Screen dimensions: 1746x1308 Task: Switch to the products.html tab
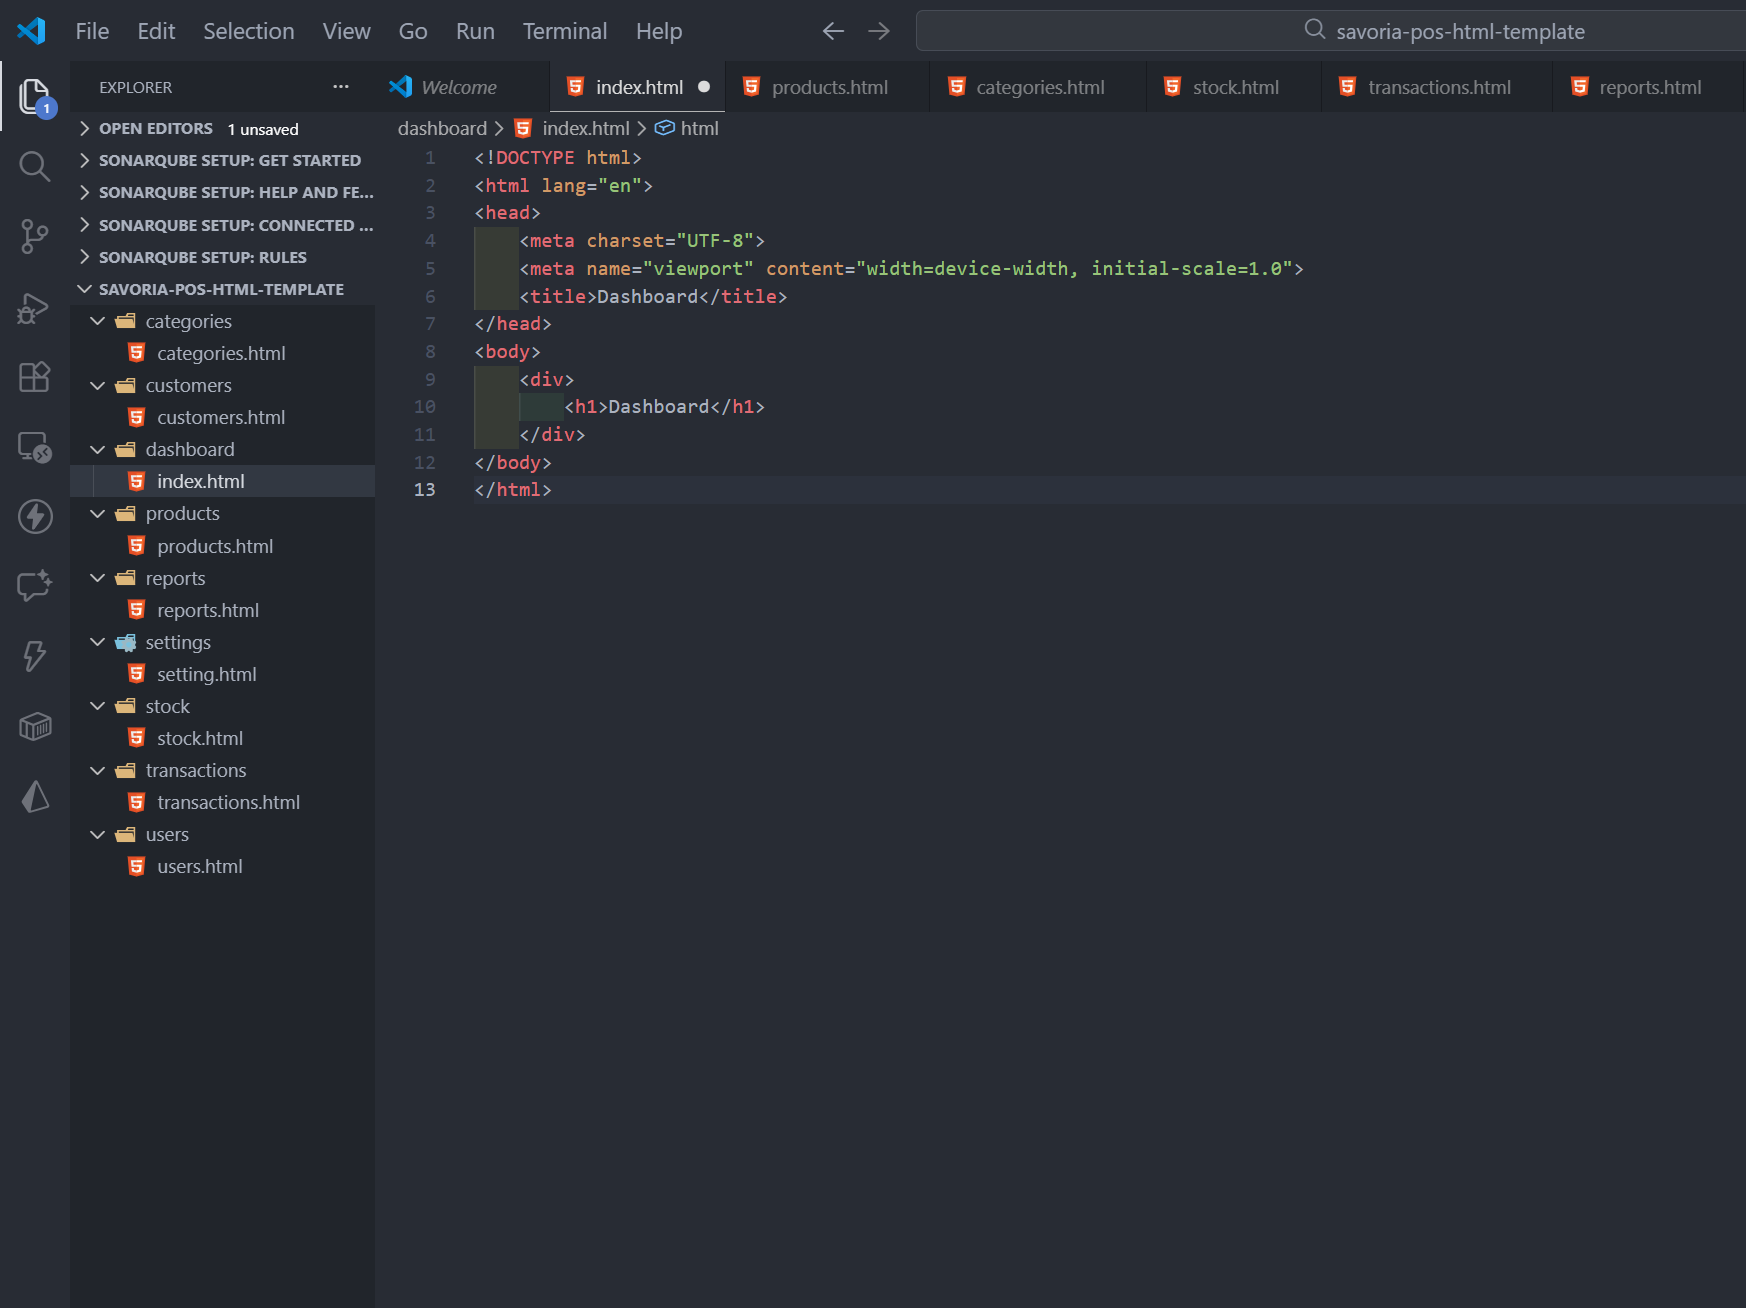click(829, 87)
